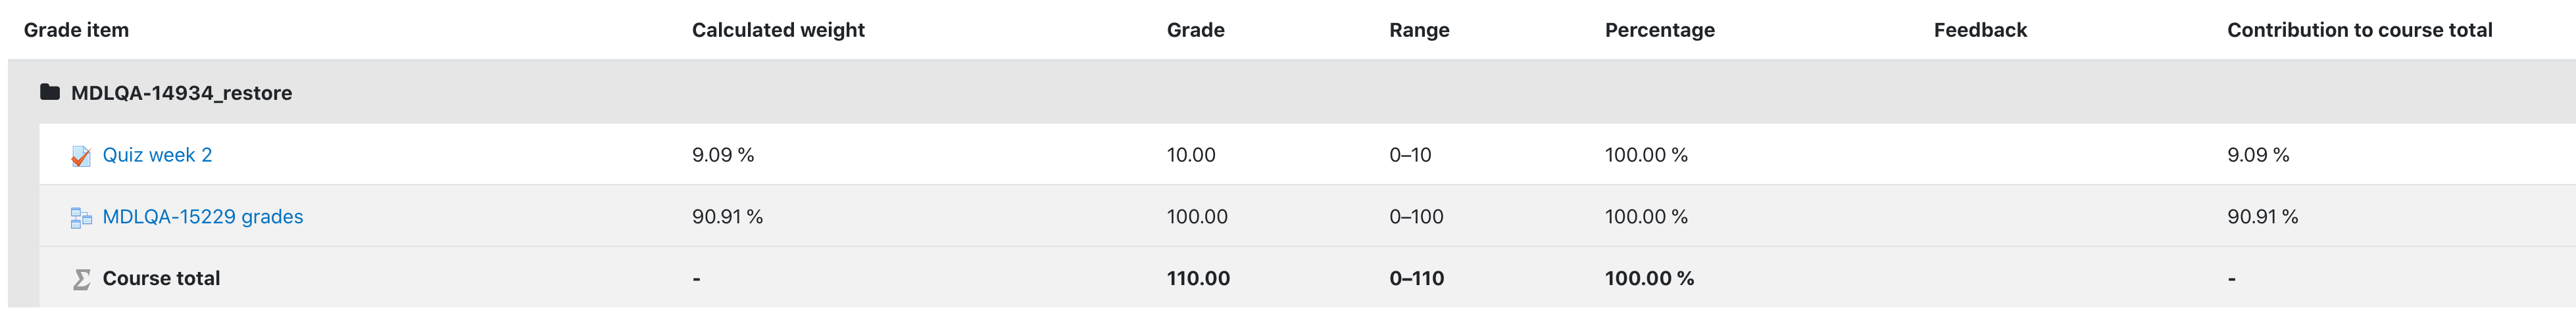Click the Calculated weight column header

(x=778, y=30)
